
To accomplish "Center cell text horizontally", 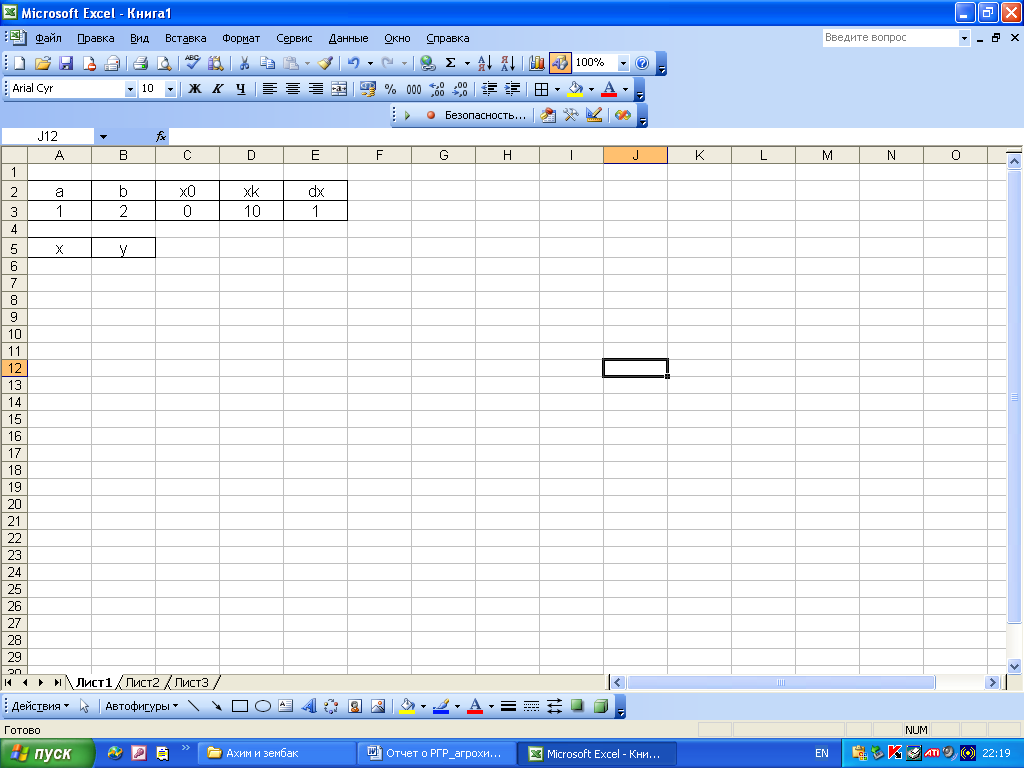I will pos(293,89).
